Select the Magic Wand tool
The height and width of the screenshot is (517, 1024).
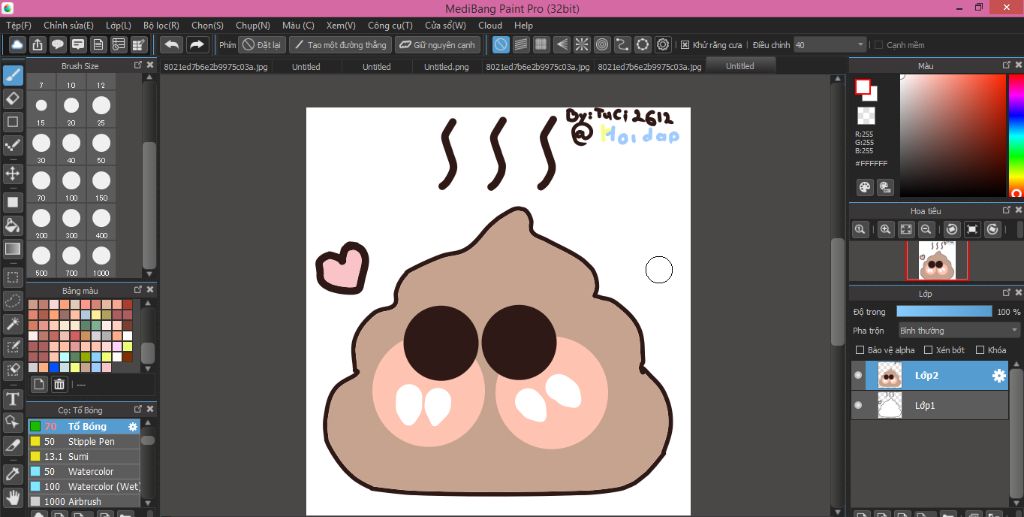click(12, 324)
